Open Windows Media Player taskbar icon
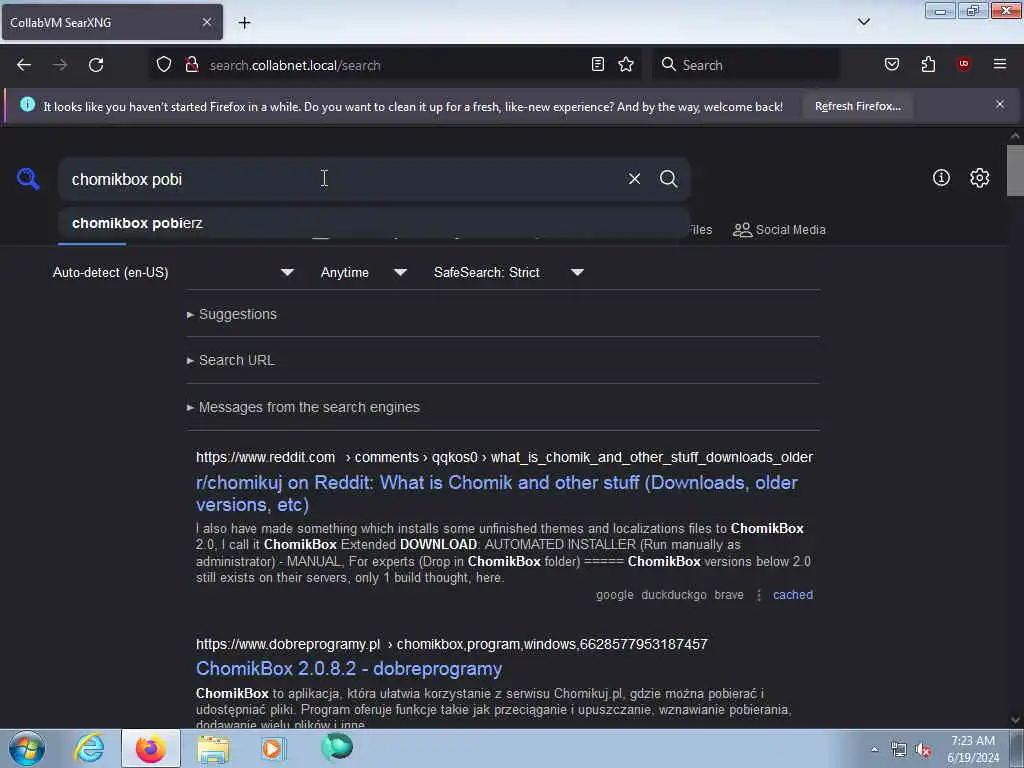Image resolution: width=1024 pixels, height=768 pixels. pyautogui.click(x=272, y=748)
